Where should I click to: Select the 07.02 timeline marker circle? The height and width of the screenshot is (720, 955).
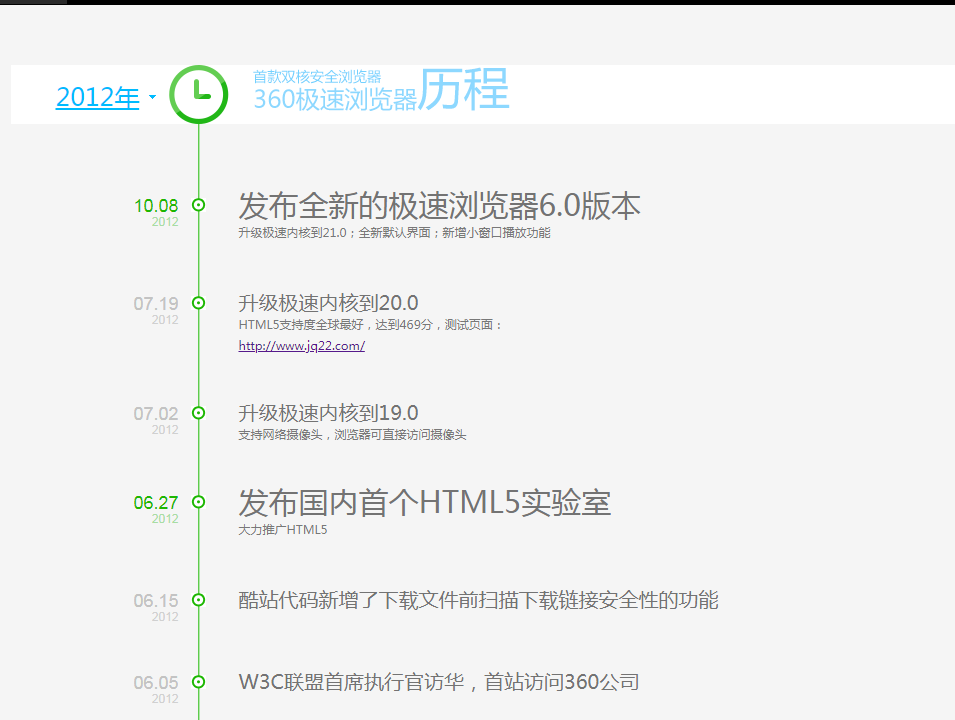pos(199,413)
